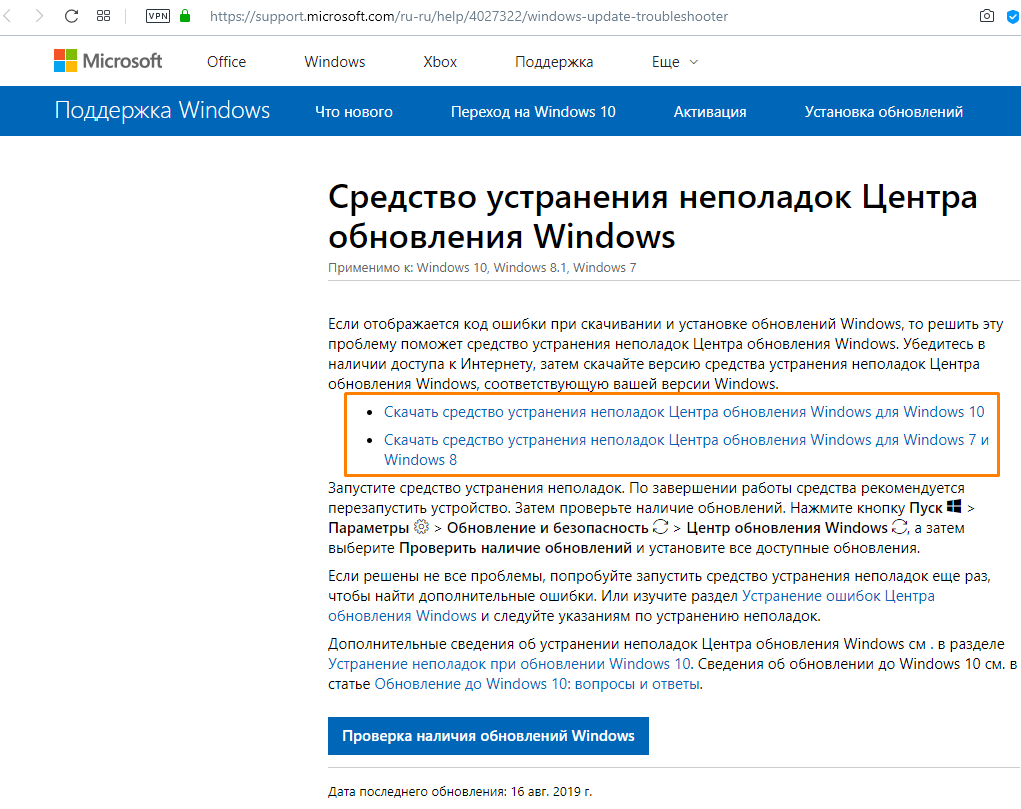Download troubleshooter for Windows 7 and 8 link
This screenshot has height=809, width=1021.
(x=686, y=449)
